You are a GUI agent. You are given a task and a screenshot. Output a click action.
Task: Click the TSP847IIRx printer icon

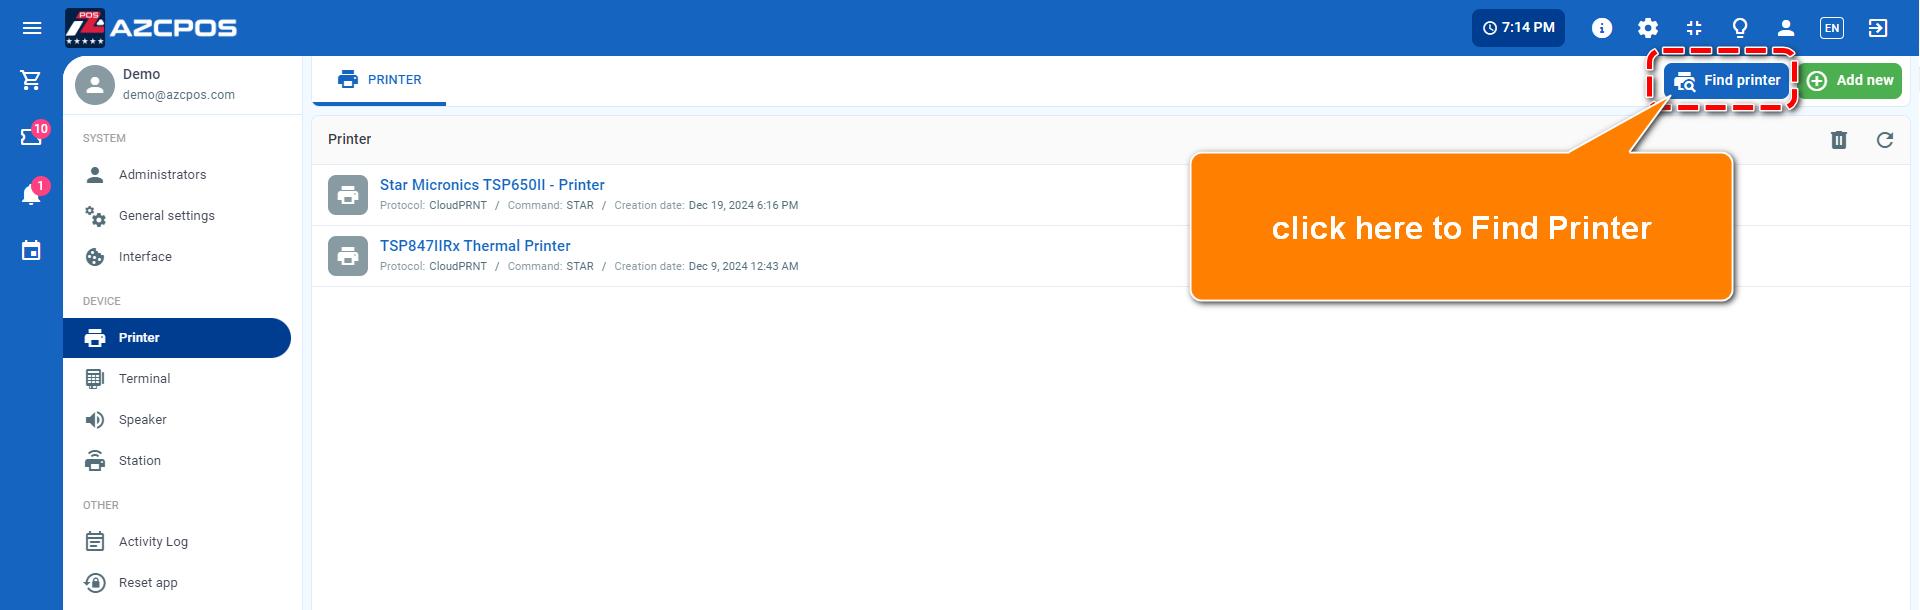[x=348, y=256]
